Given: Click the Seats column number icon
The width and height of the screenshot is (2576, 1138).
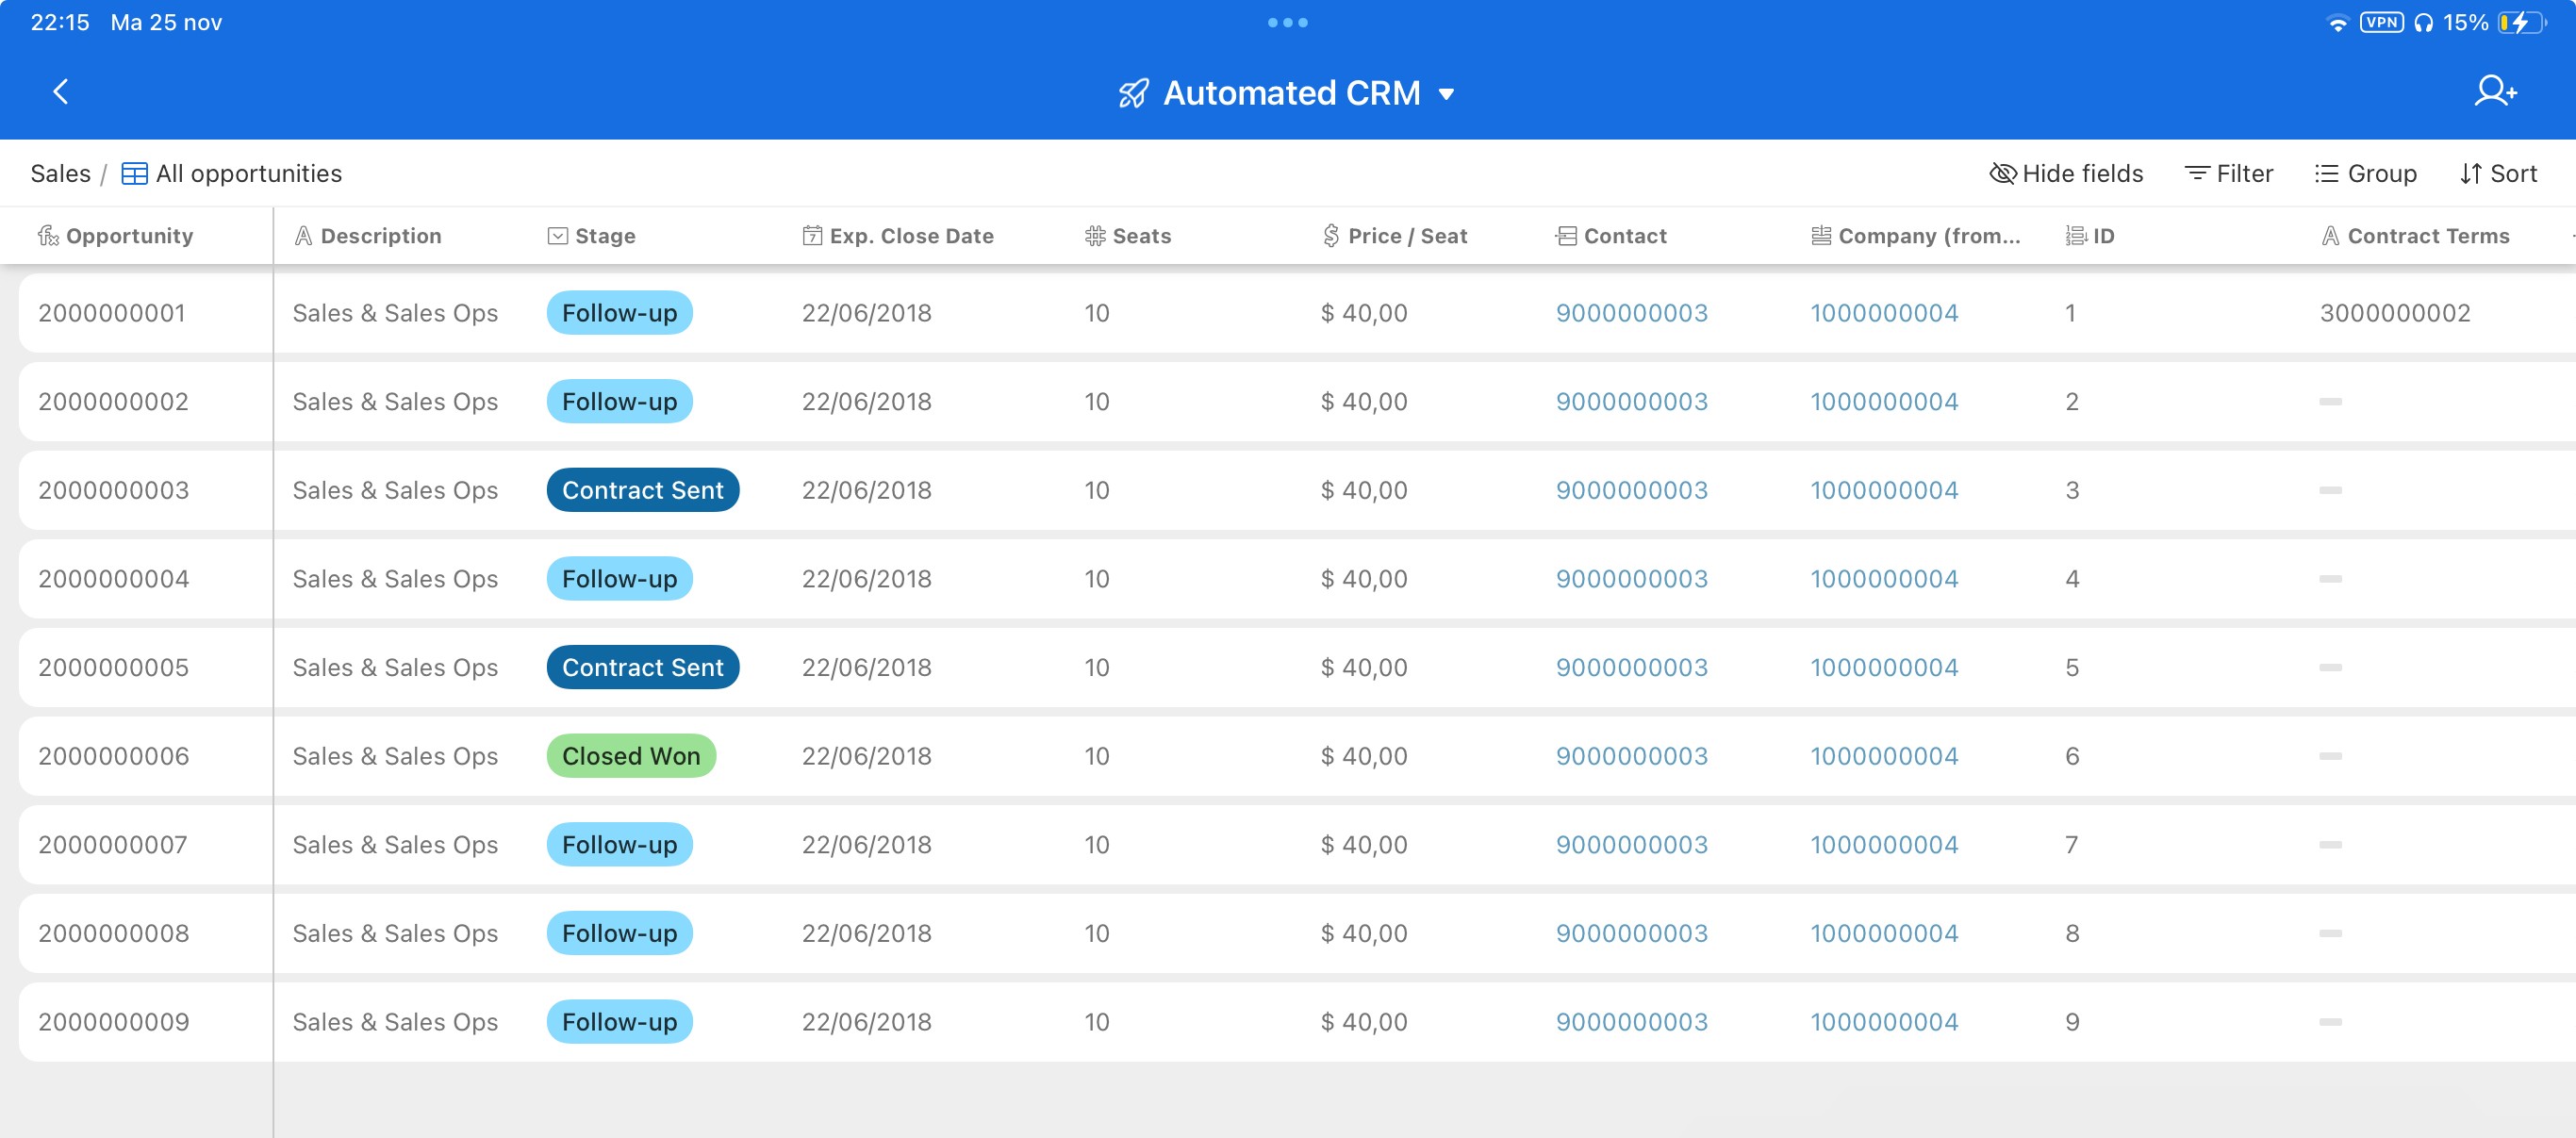Looking at the screenshot, I should click(1095, 236).
